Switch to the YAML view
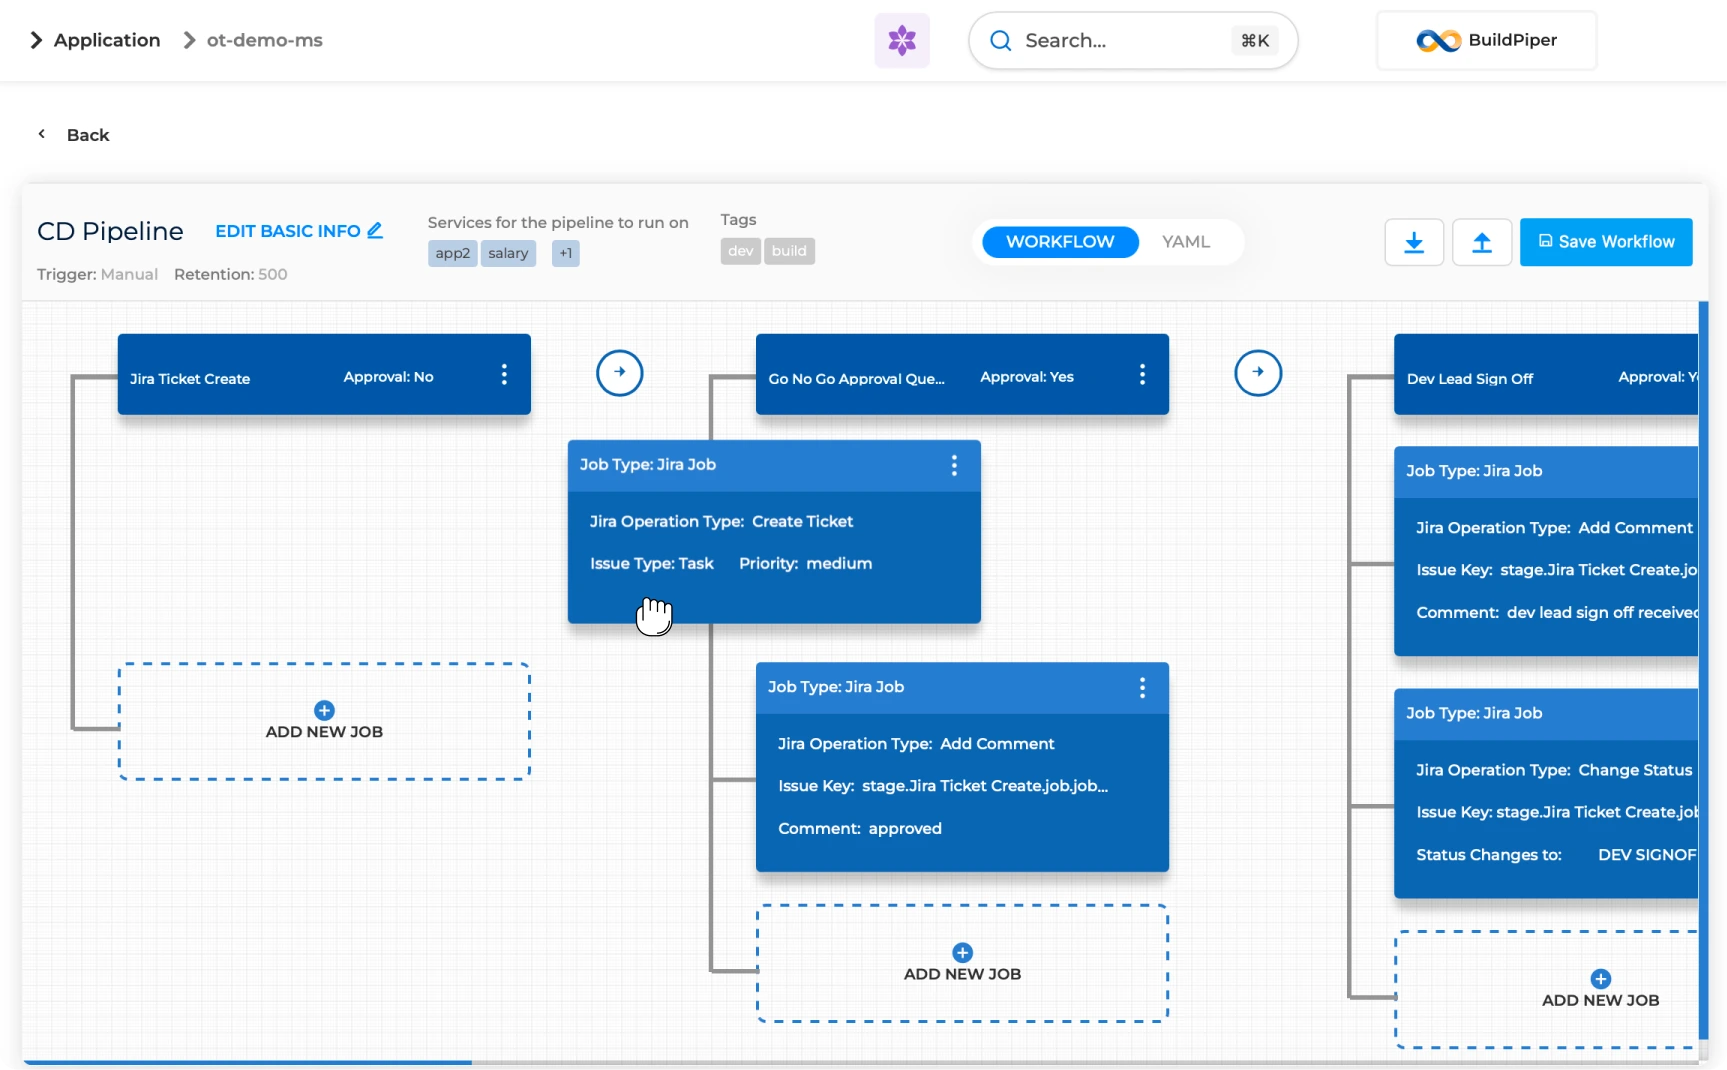 (1186, 242)
